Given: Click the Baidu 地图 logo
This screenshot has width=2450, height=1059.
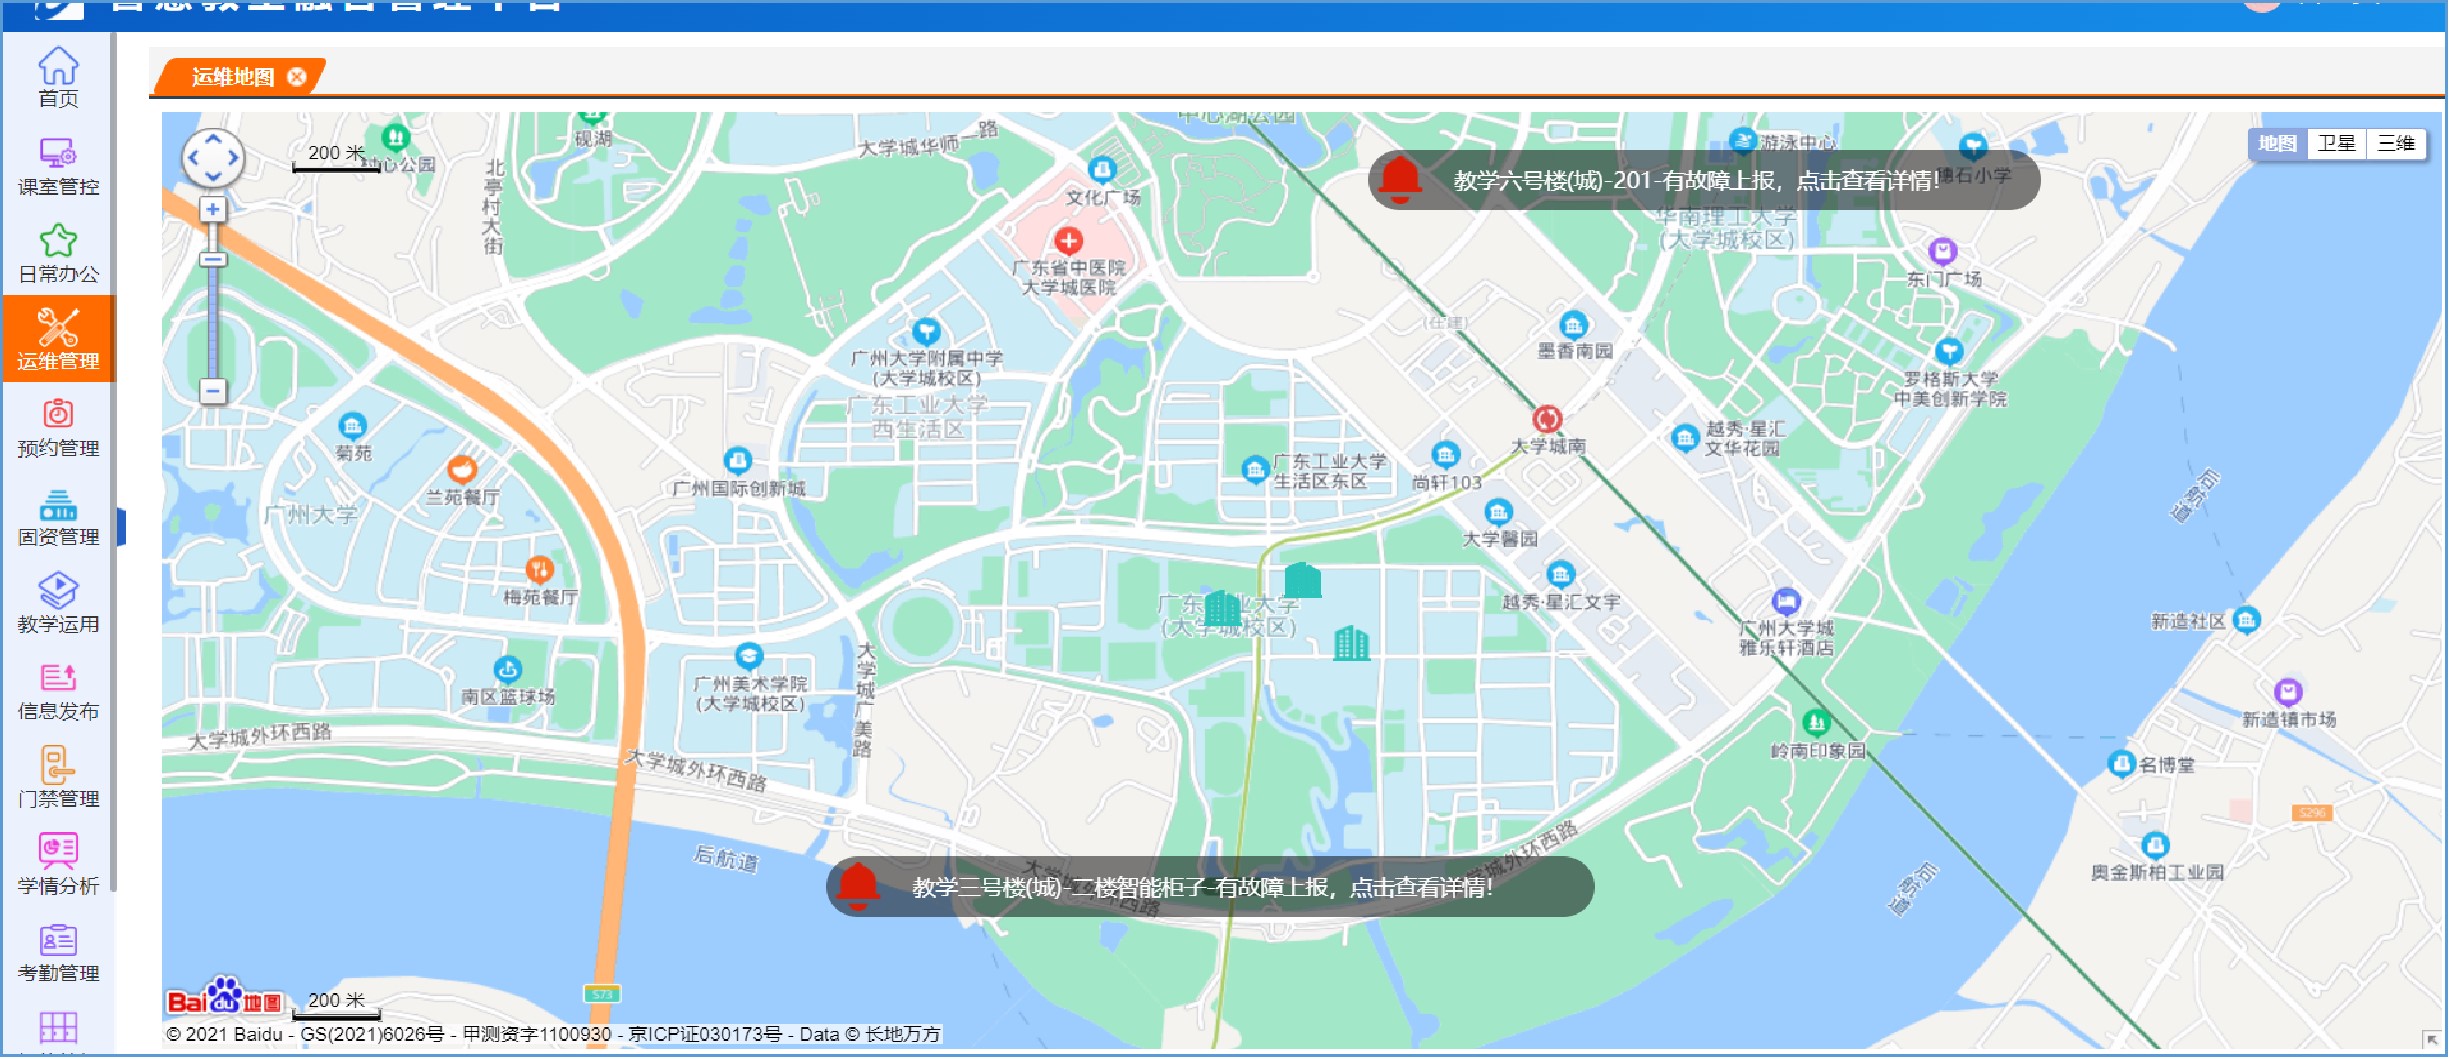Looking at the screenshot, I should point(225,997).
